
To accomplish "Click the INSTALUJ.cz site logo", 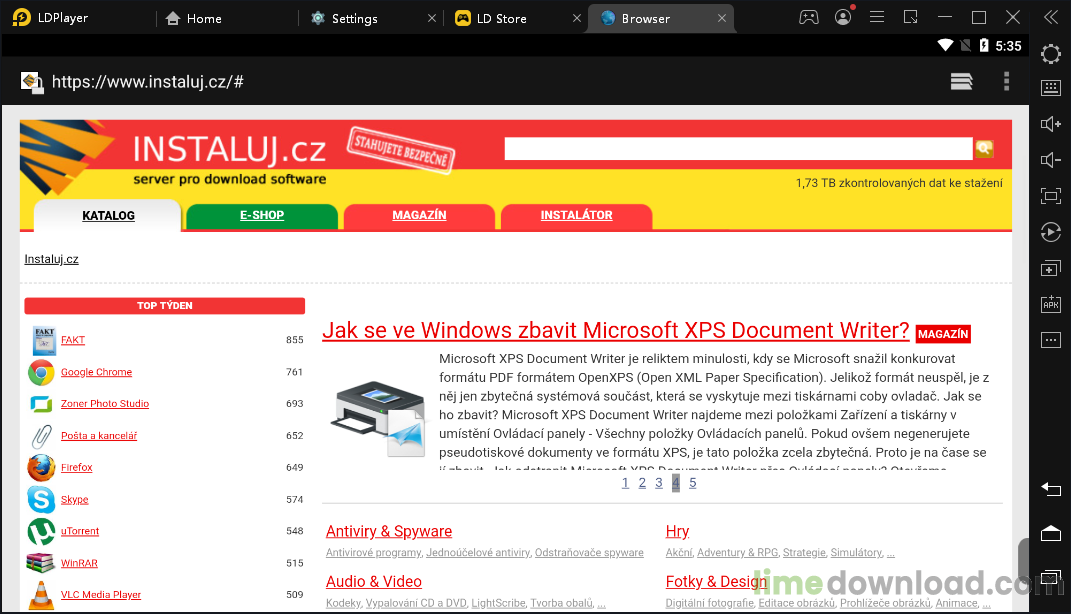I will click(x=229, y=150).
